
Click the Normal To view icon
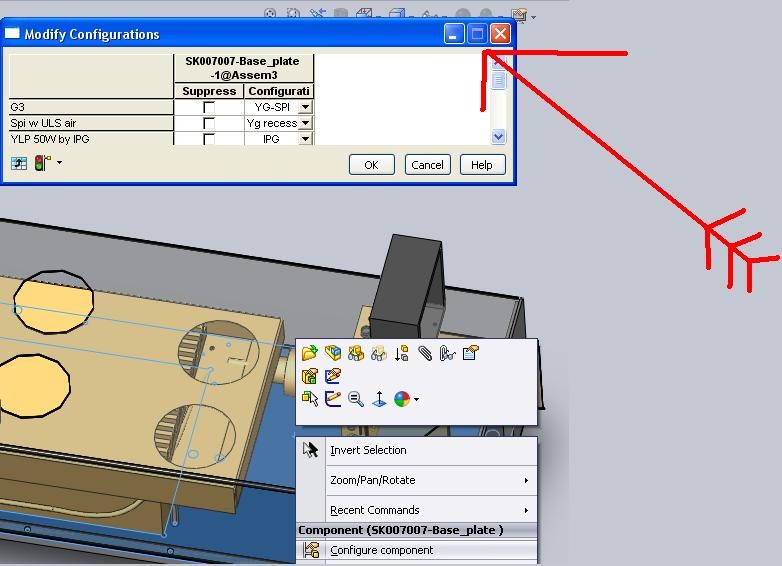(x=379, y=398)
